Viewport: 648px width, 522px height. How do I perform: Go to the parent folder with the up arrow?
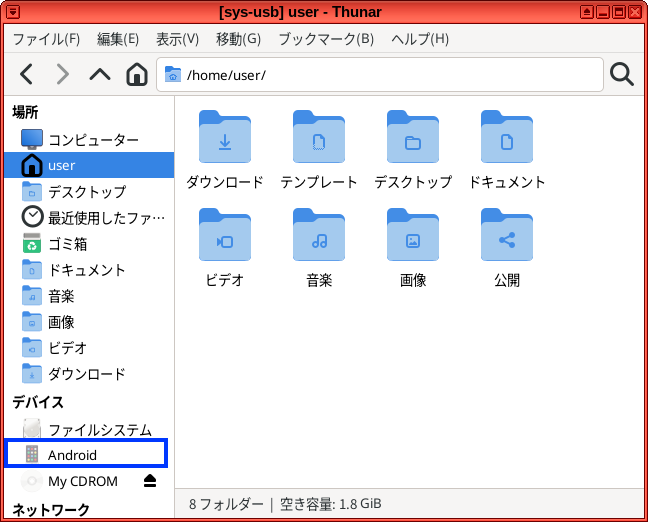coord(100,74)
